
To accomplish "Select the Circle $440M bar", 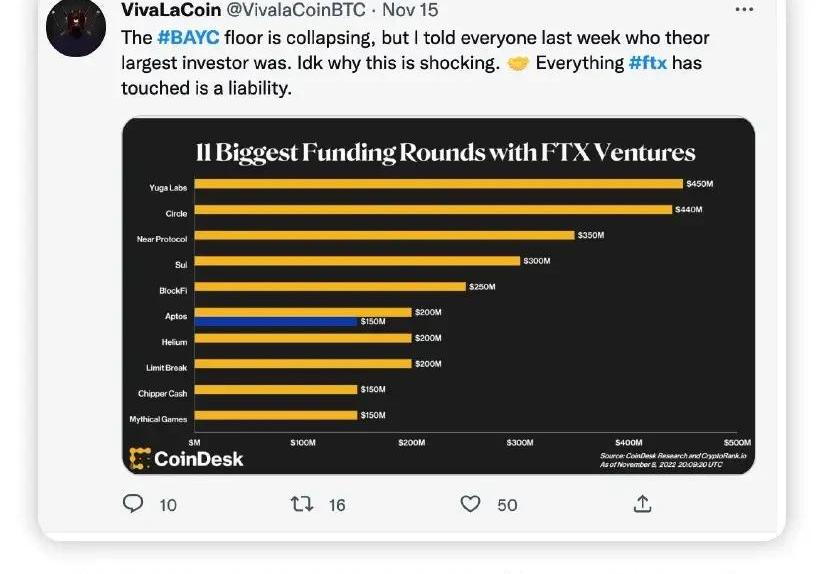I will click(433, 209).
